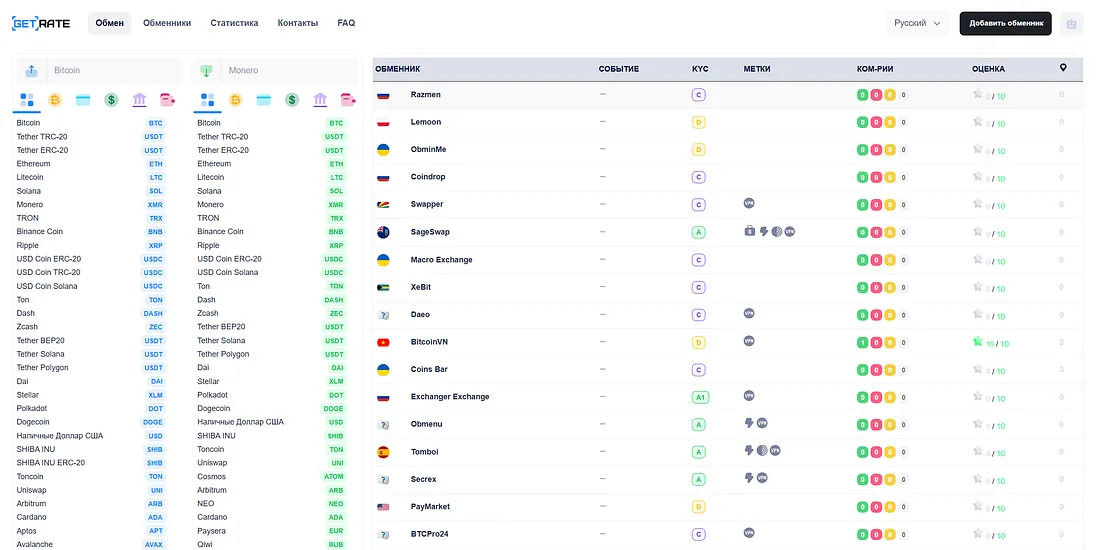1100x550 pixels.
Task: Choose the bank filter icon in give column
Action: (x=139, y=100)
